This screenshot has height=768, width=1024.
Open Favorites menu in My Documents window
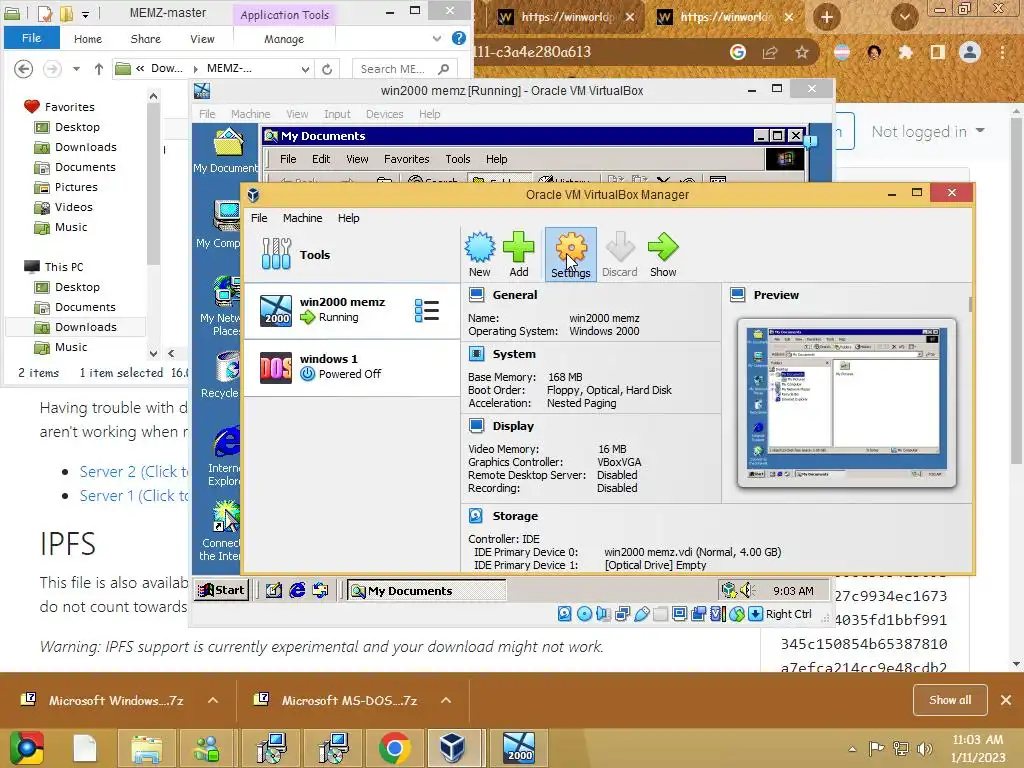pyautogui.click(x=406, y=159)
